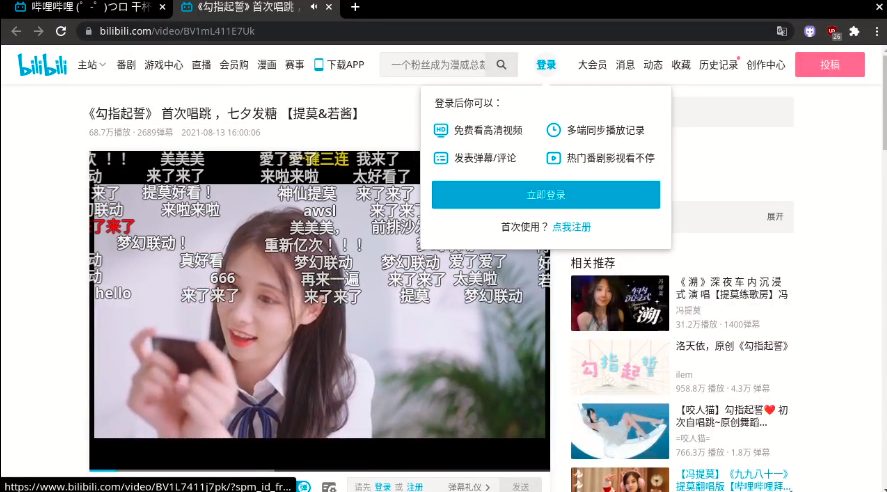Click the browser back arrow
Screen dimensions: 887x492
point(16,31)
